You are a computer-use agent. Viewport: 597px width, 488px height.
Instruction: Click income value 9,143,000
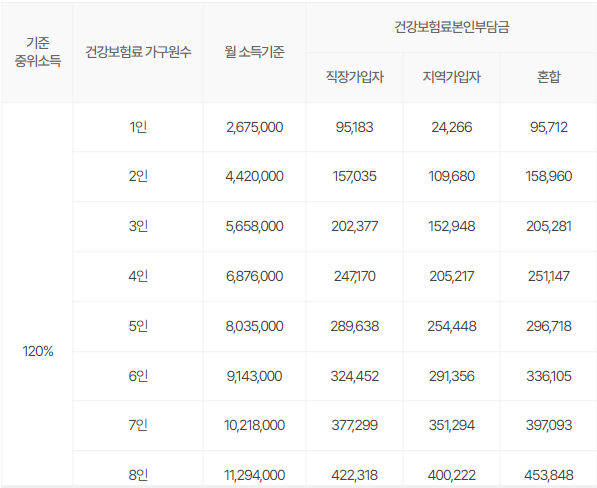coord(254,376)
